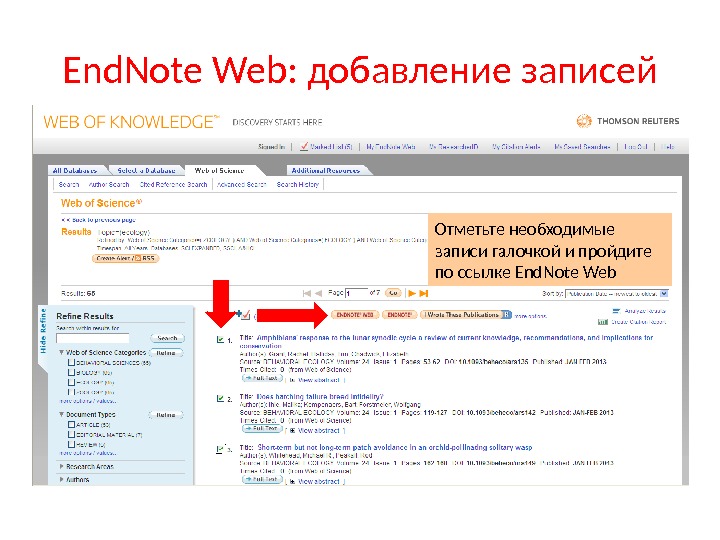Image resolution: width=720 pixels, height=540 pixels.
Task: Click ResearcherID badge beside I Wrote These Publications
Action: pos(506,315)
